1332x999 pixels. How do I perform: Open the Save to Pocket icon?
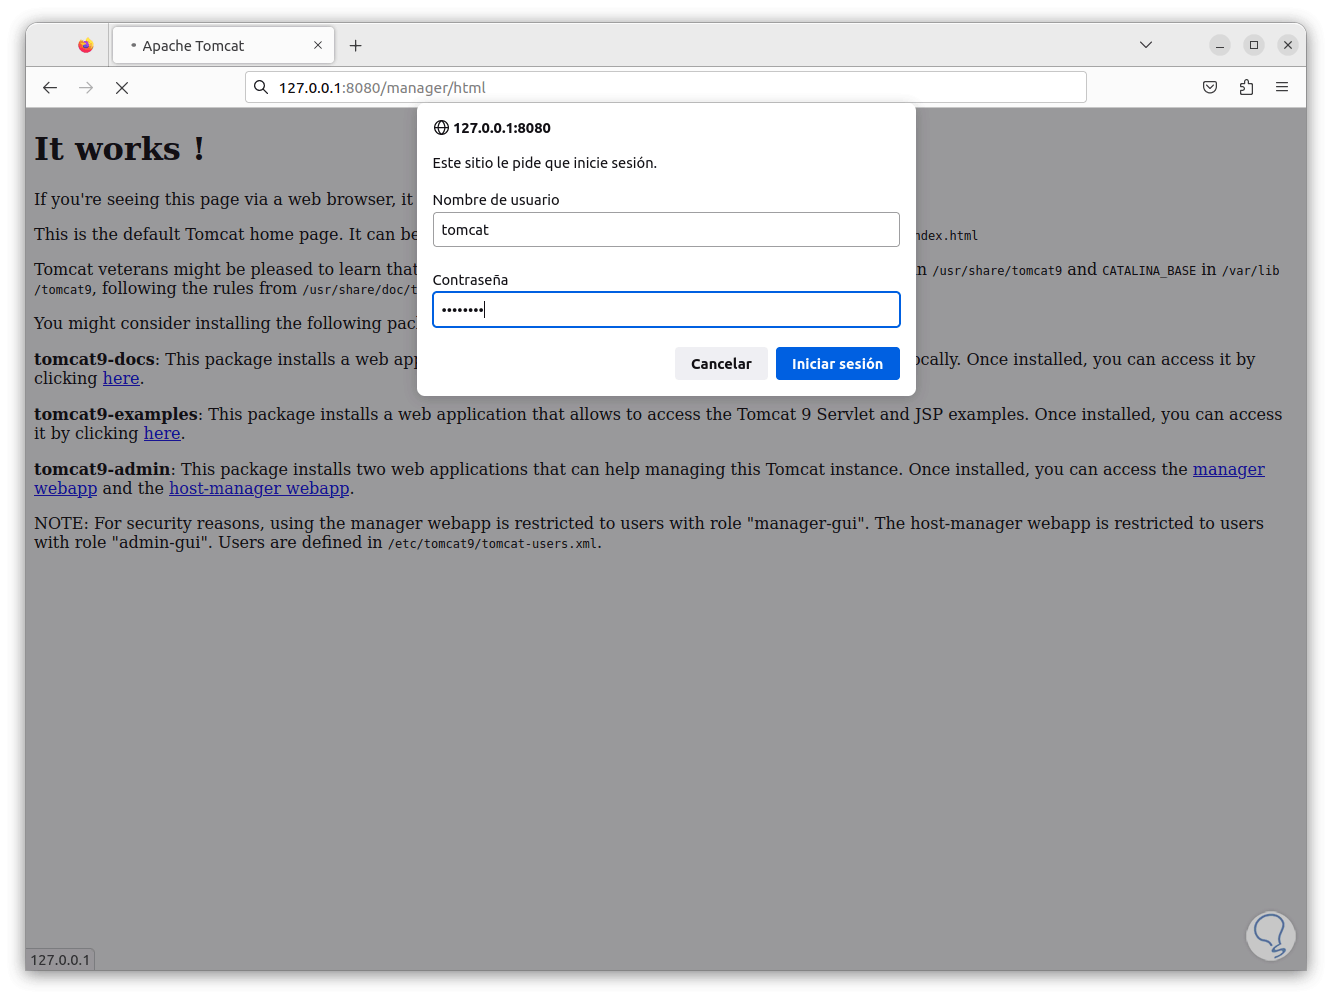click(x=1210, y=88)
